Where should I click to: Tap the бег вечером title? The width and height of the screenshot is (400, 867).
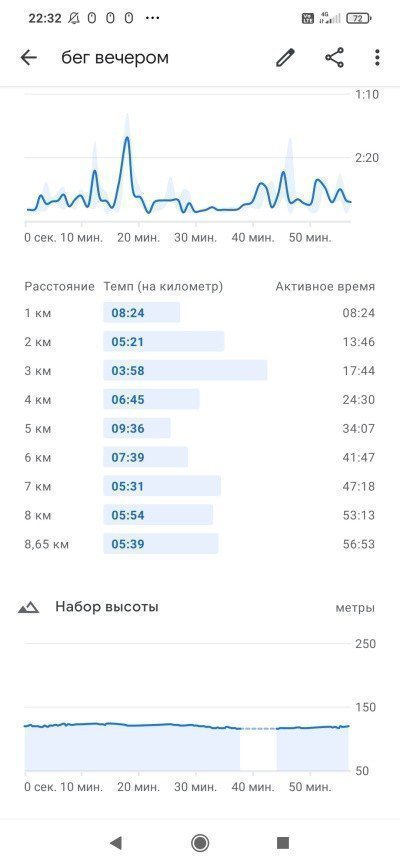[115, 58]
